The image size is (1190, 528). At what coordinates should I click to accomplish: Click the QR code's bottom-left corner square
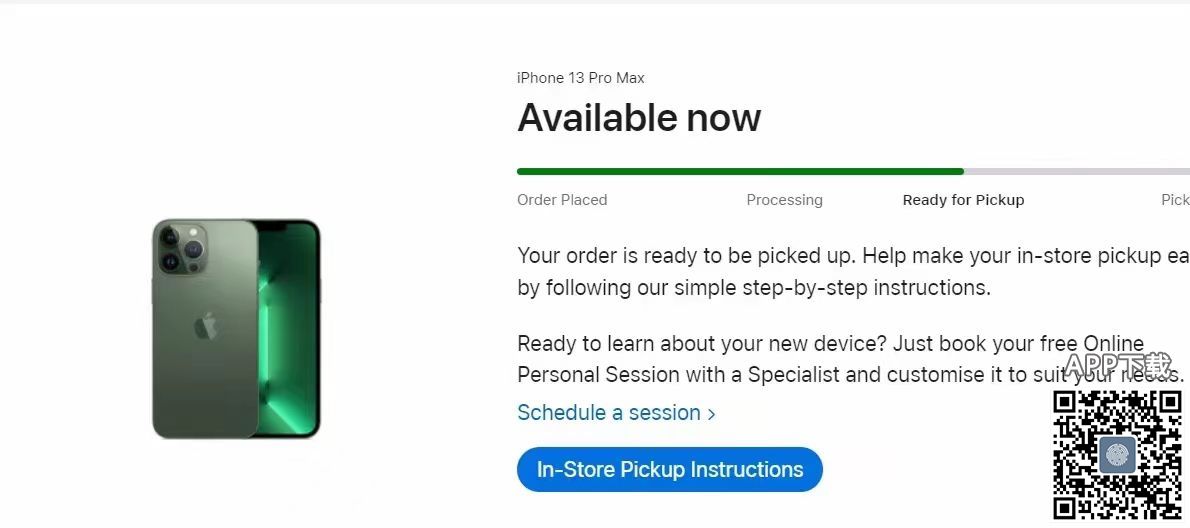(1064, 508)
